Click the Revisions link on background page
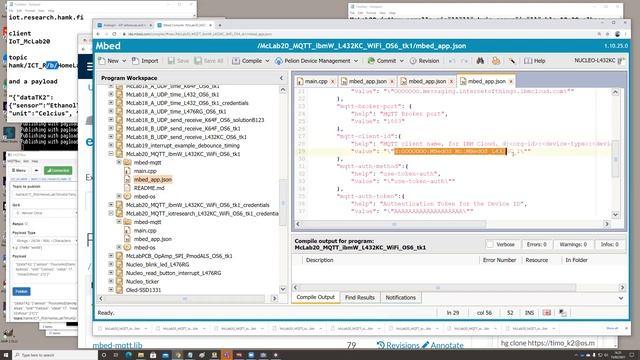 coord(398,345)
